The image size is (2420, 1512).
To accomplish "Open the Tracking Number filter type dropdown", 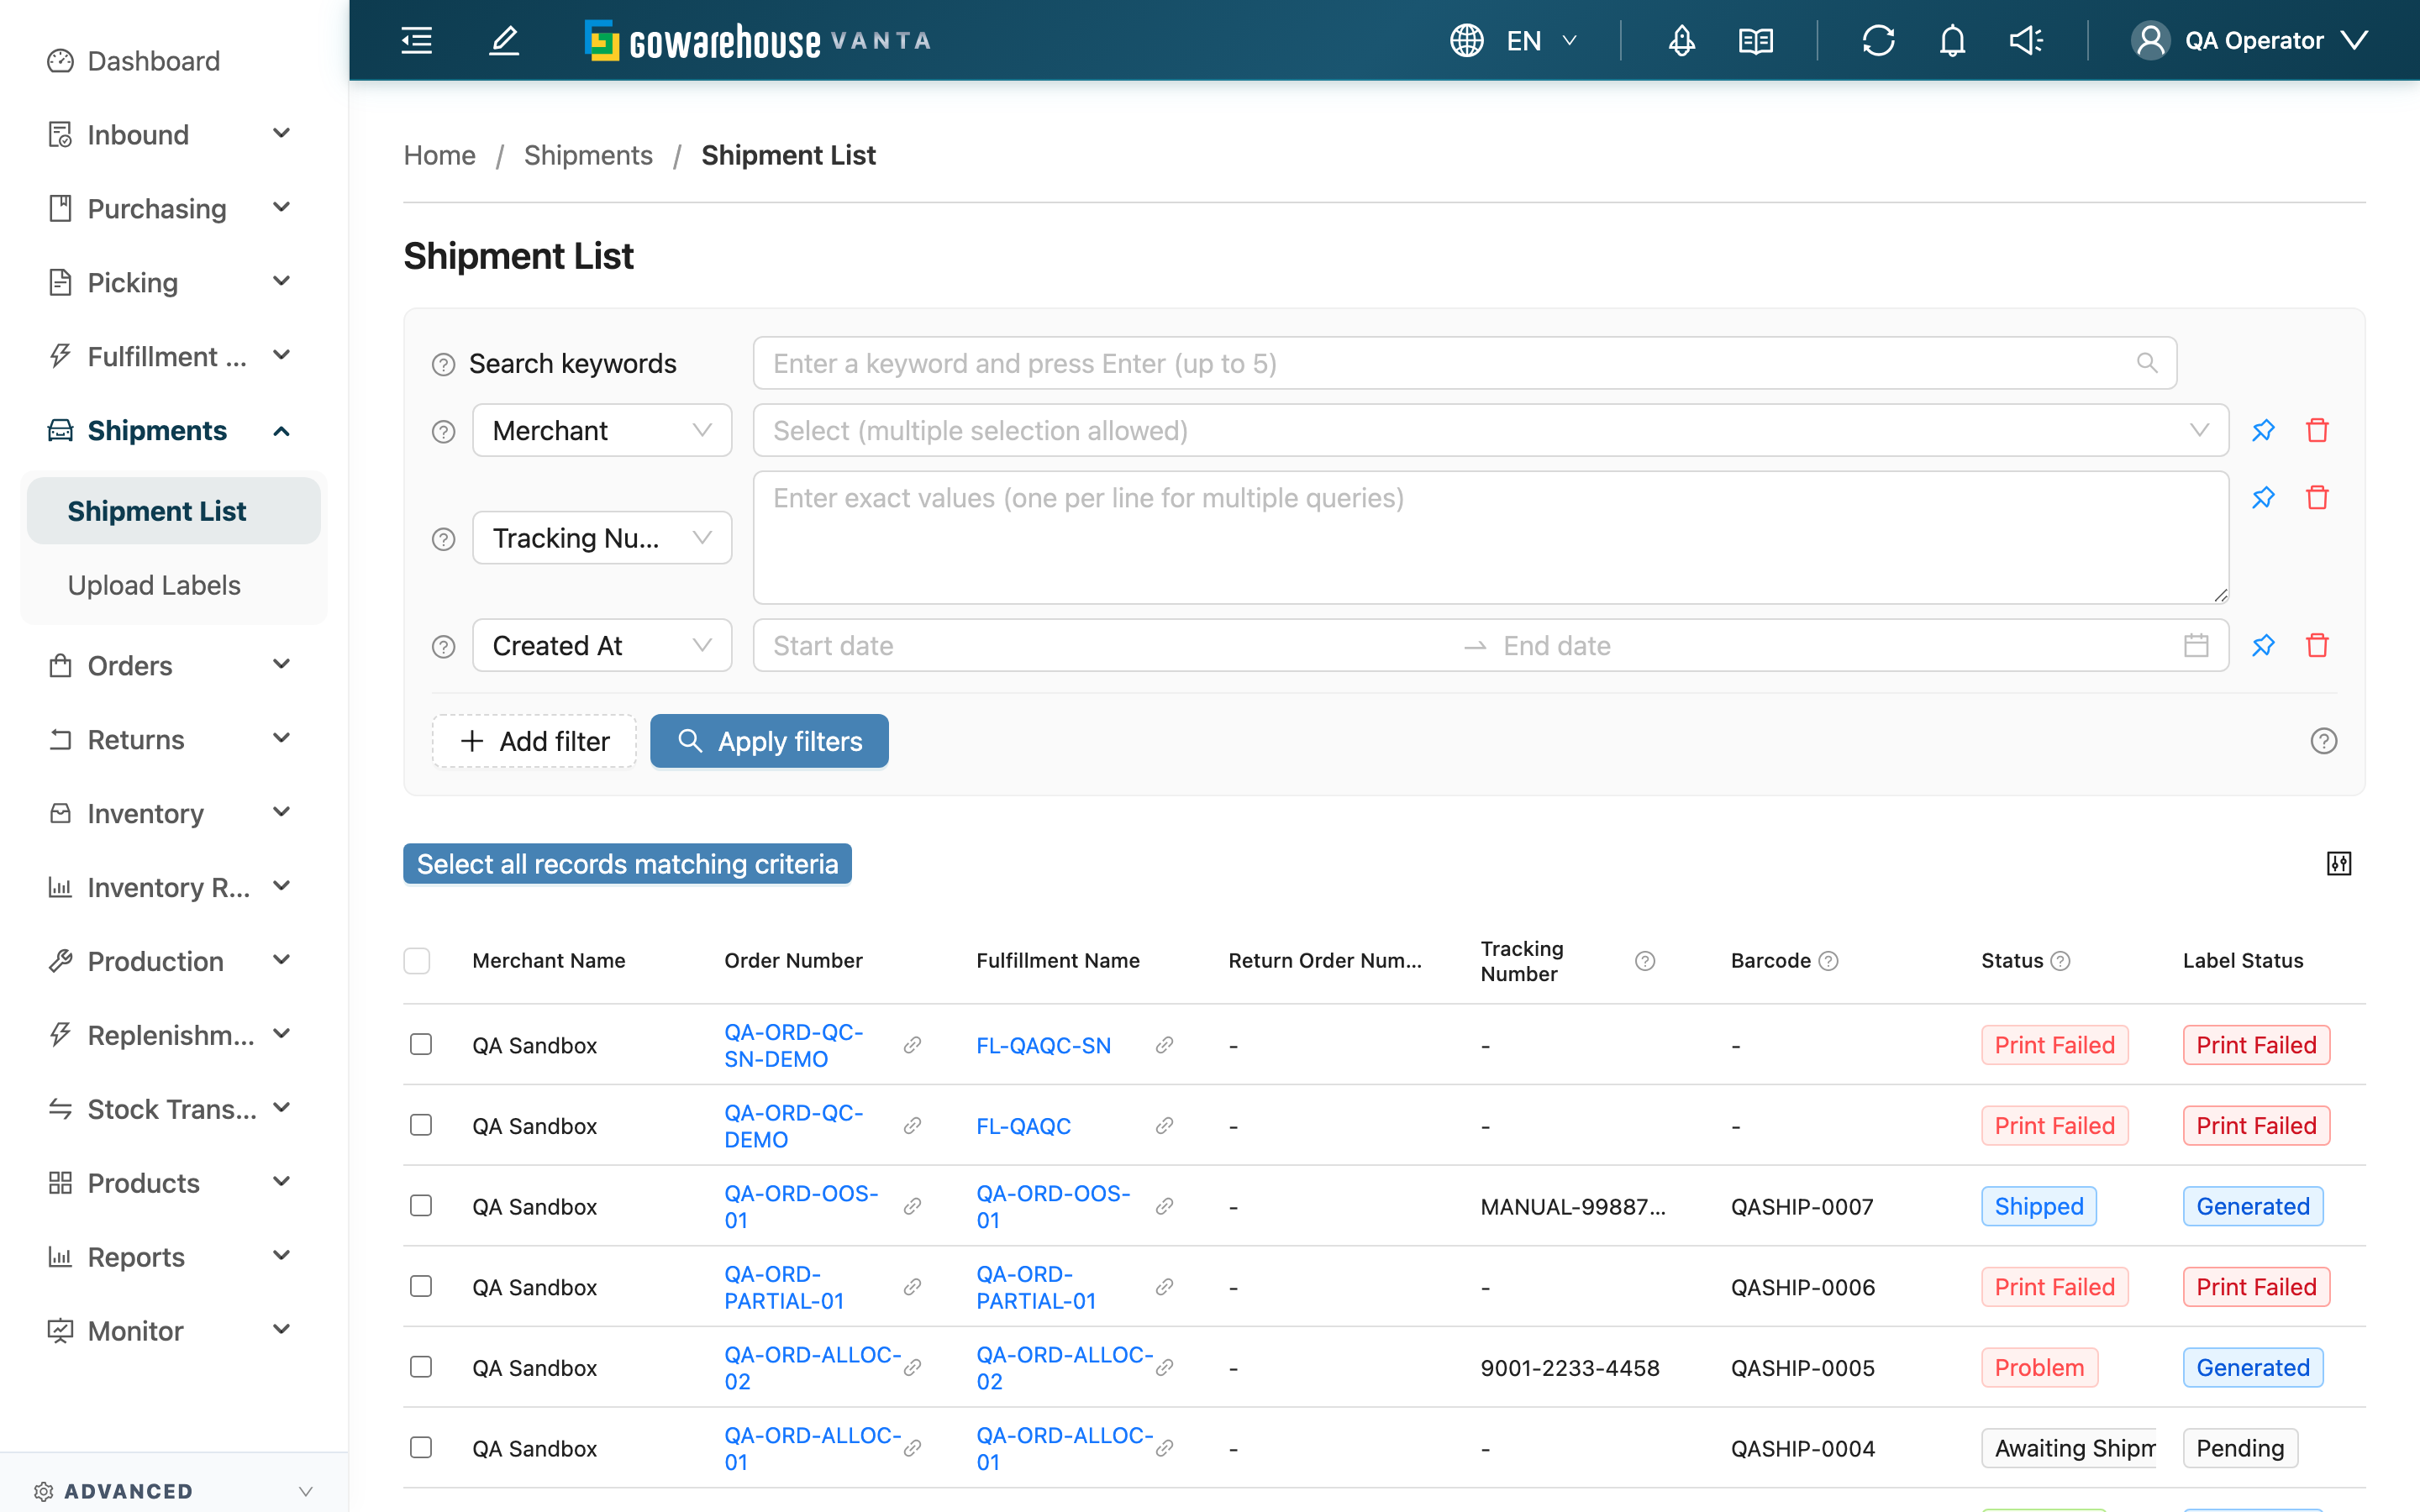I will 602,538.
